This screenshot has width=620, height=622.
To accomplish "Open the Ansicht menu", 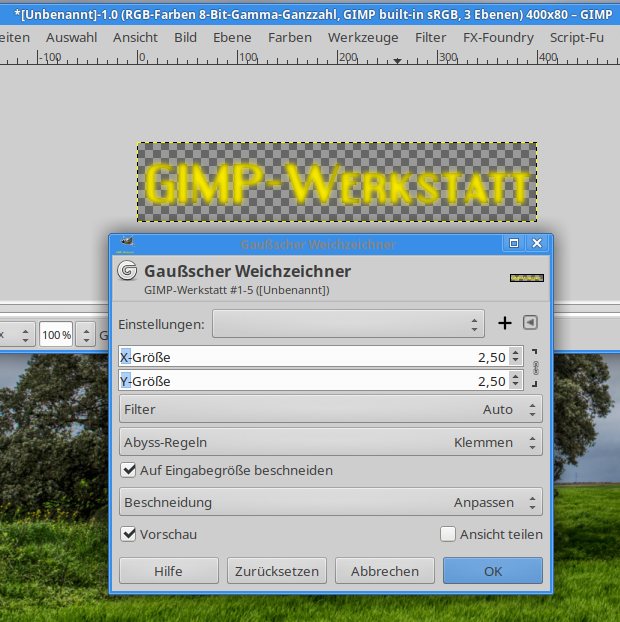I will [135, 38].
